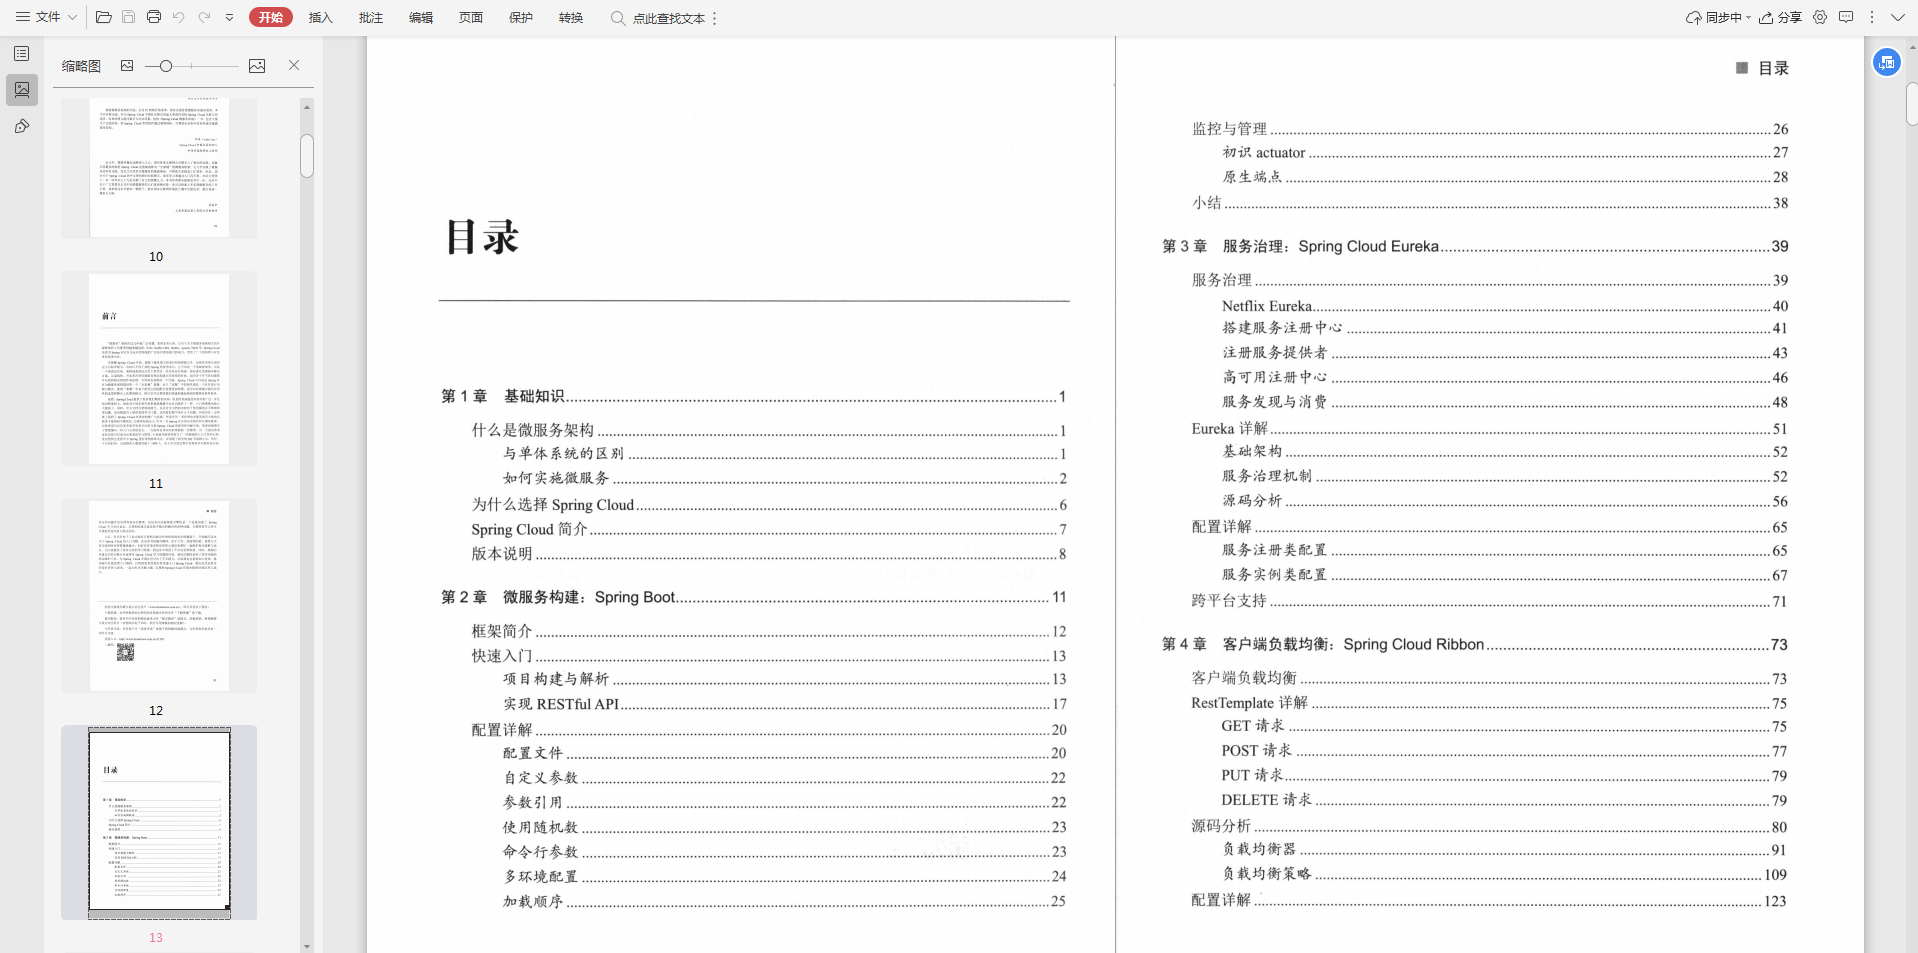
Task: Expand the more options three-dot menu
Action: click(1872, 17)
